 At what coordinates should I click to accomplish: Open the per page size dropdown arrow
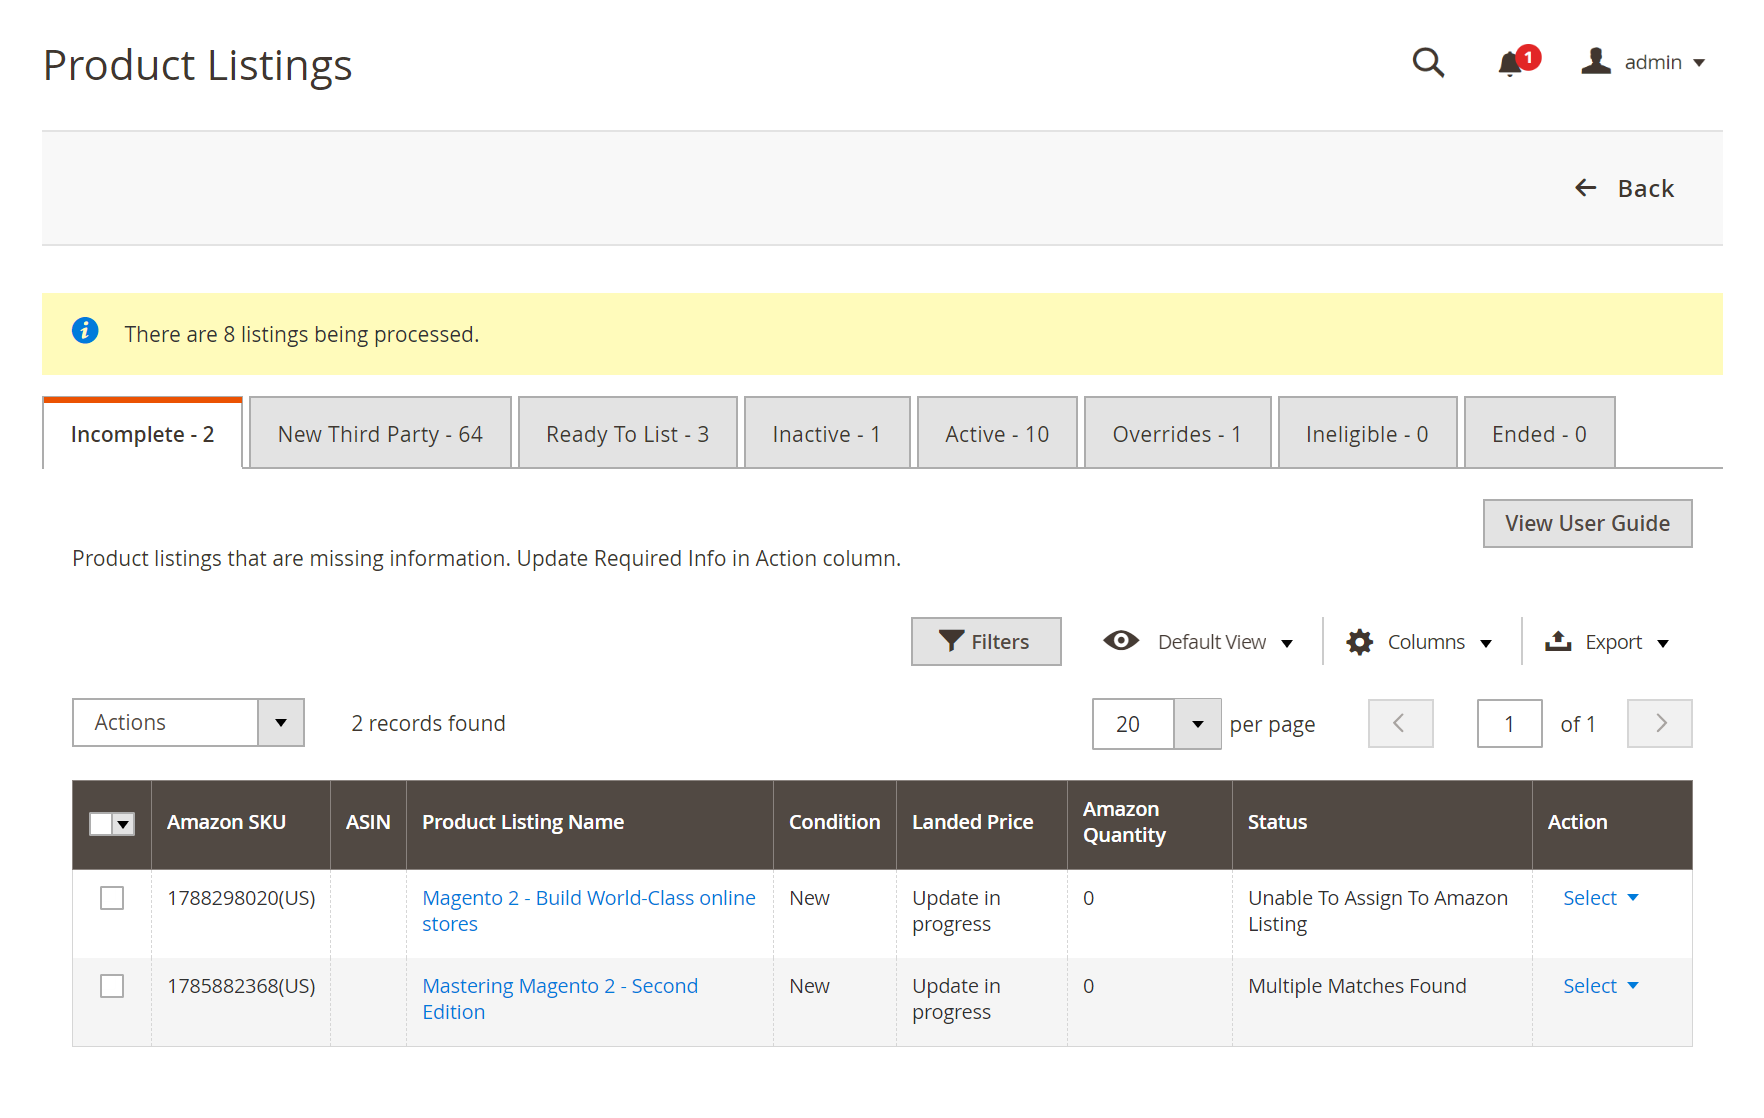pyautogui.click(x=1197, y=724)
